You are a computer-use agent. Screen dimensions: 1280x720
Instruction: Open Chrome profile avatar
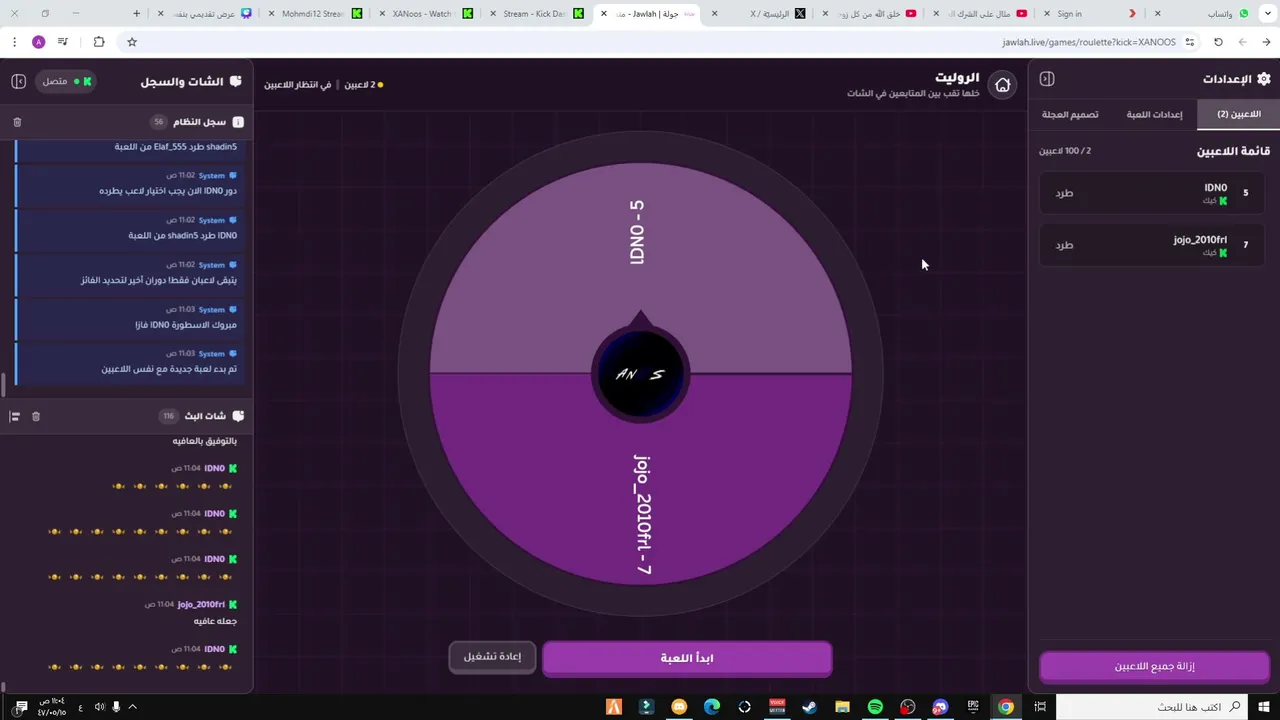click(x=39, y=42)
